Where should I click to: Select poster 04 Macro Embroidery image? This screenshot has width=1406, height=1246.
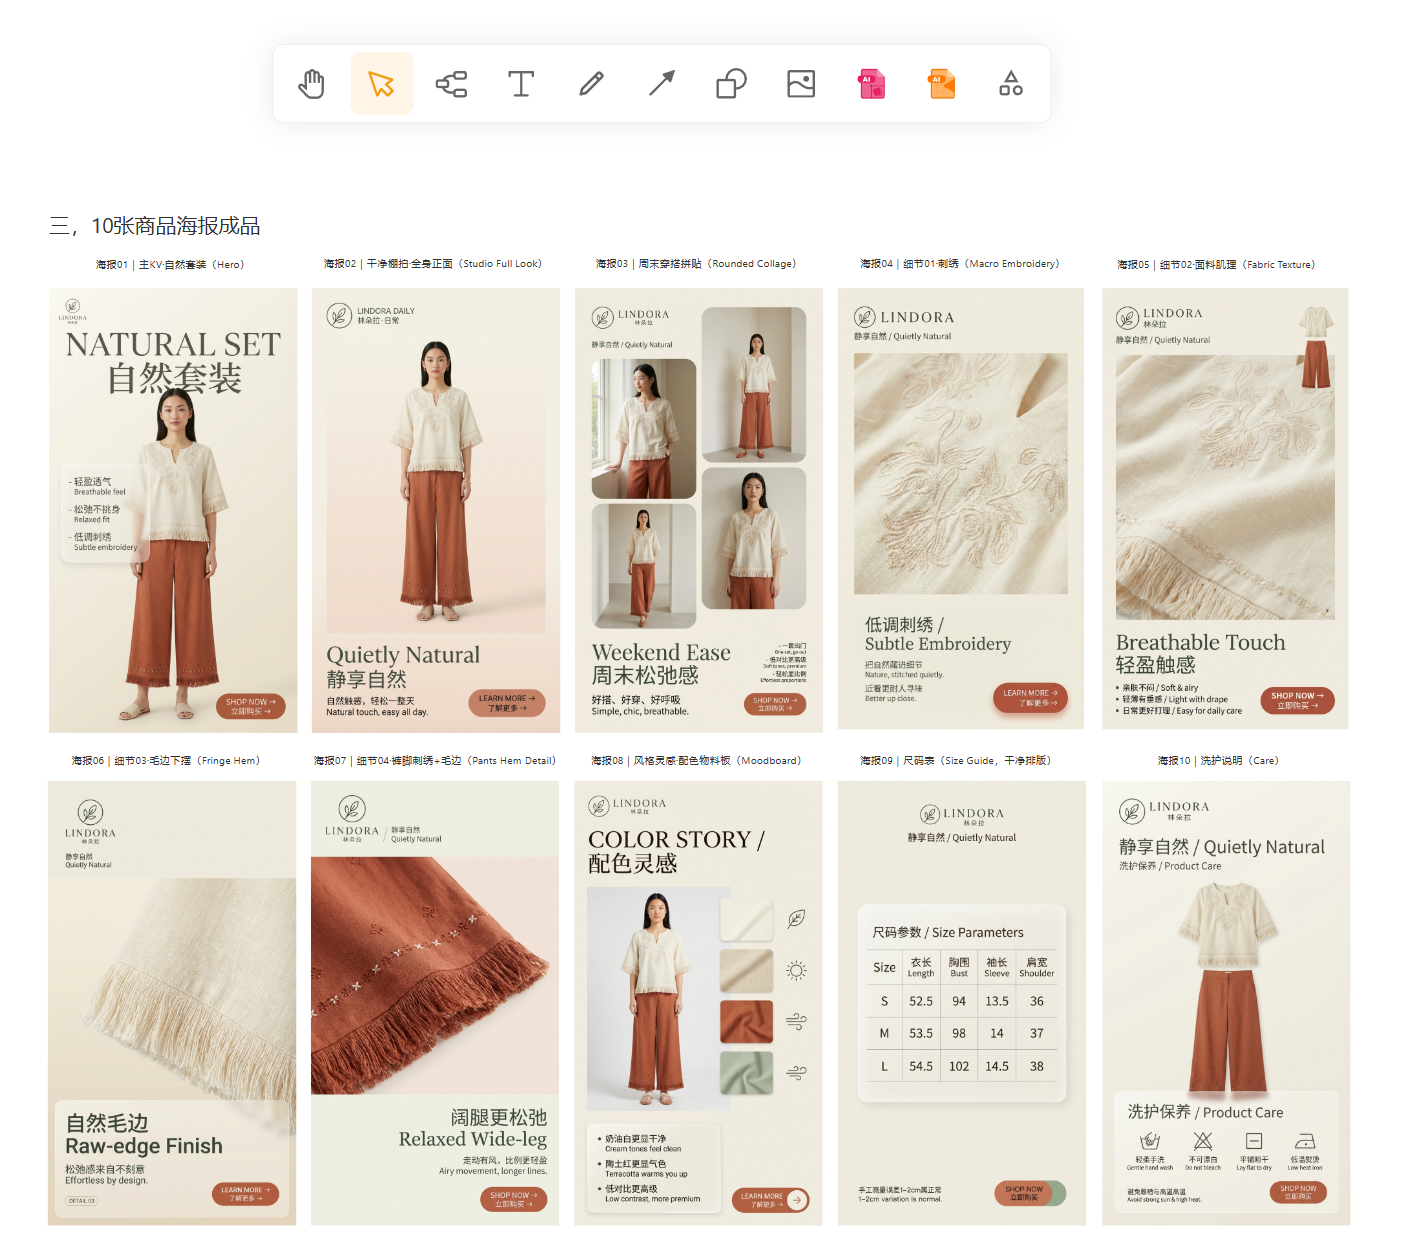pyautogui.click(x=961, y=509)
